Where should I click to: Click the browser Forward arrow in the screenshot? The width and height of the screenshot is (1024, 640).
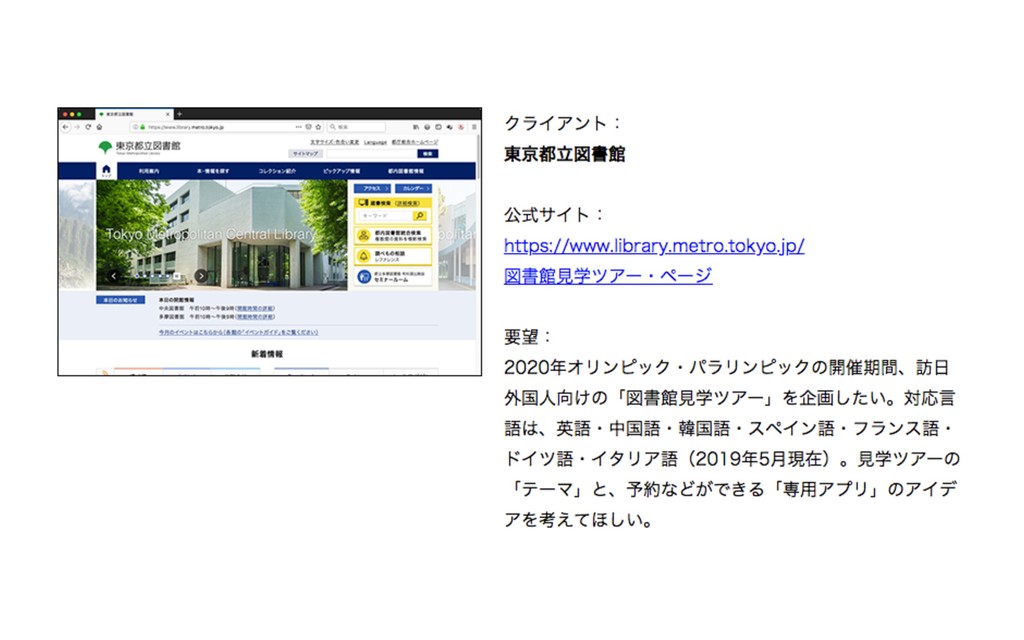click(76, 127)
